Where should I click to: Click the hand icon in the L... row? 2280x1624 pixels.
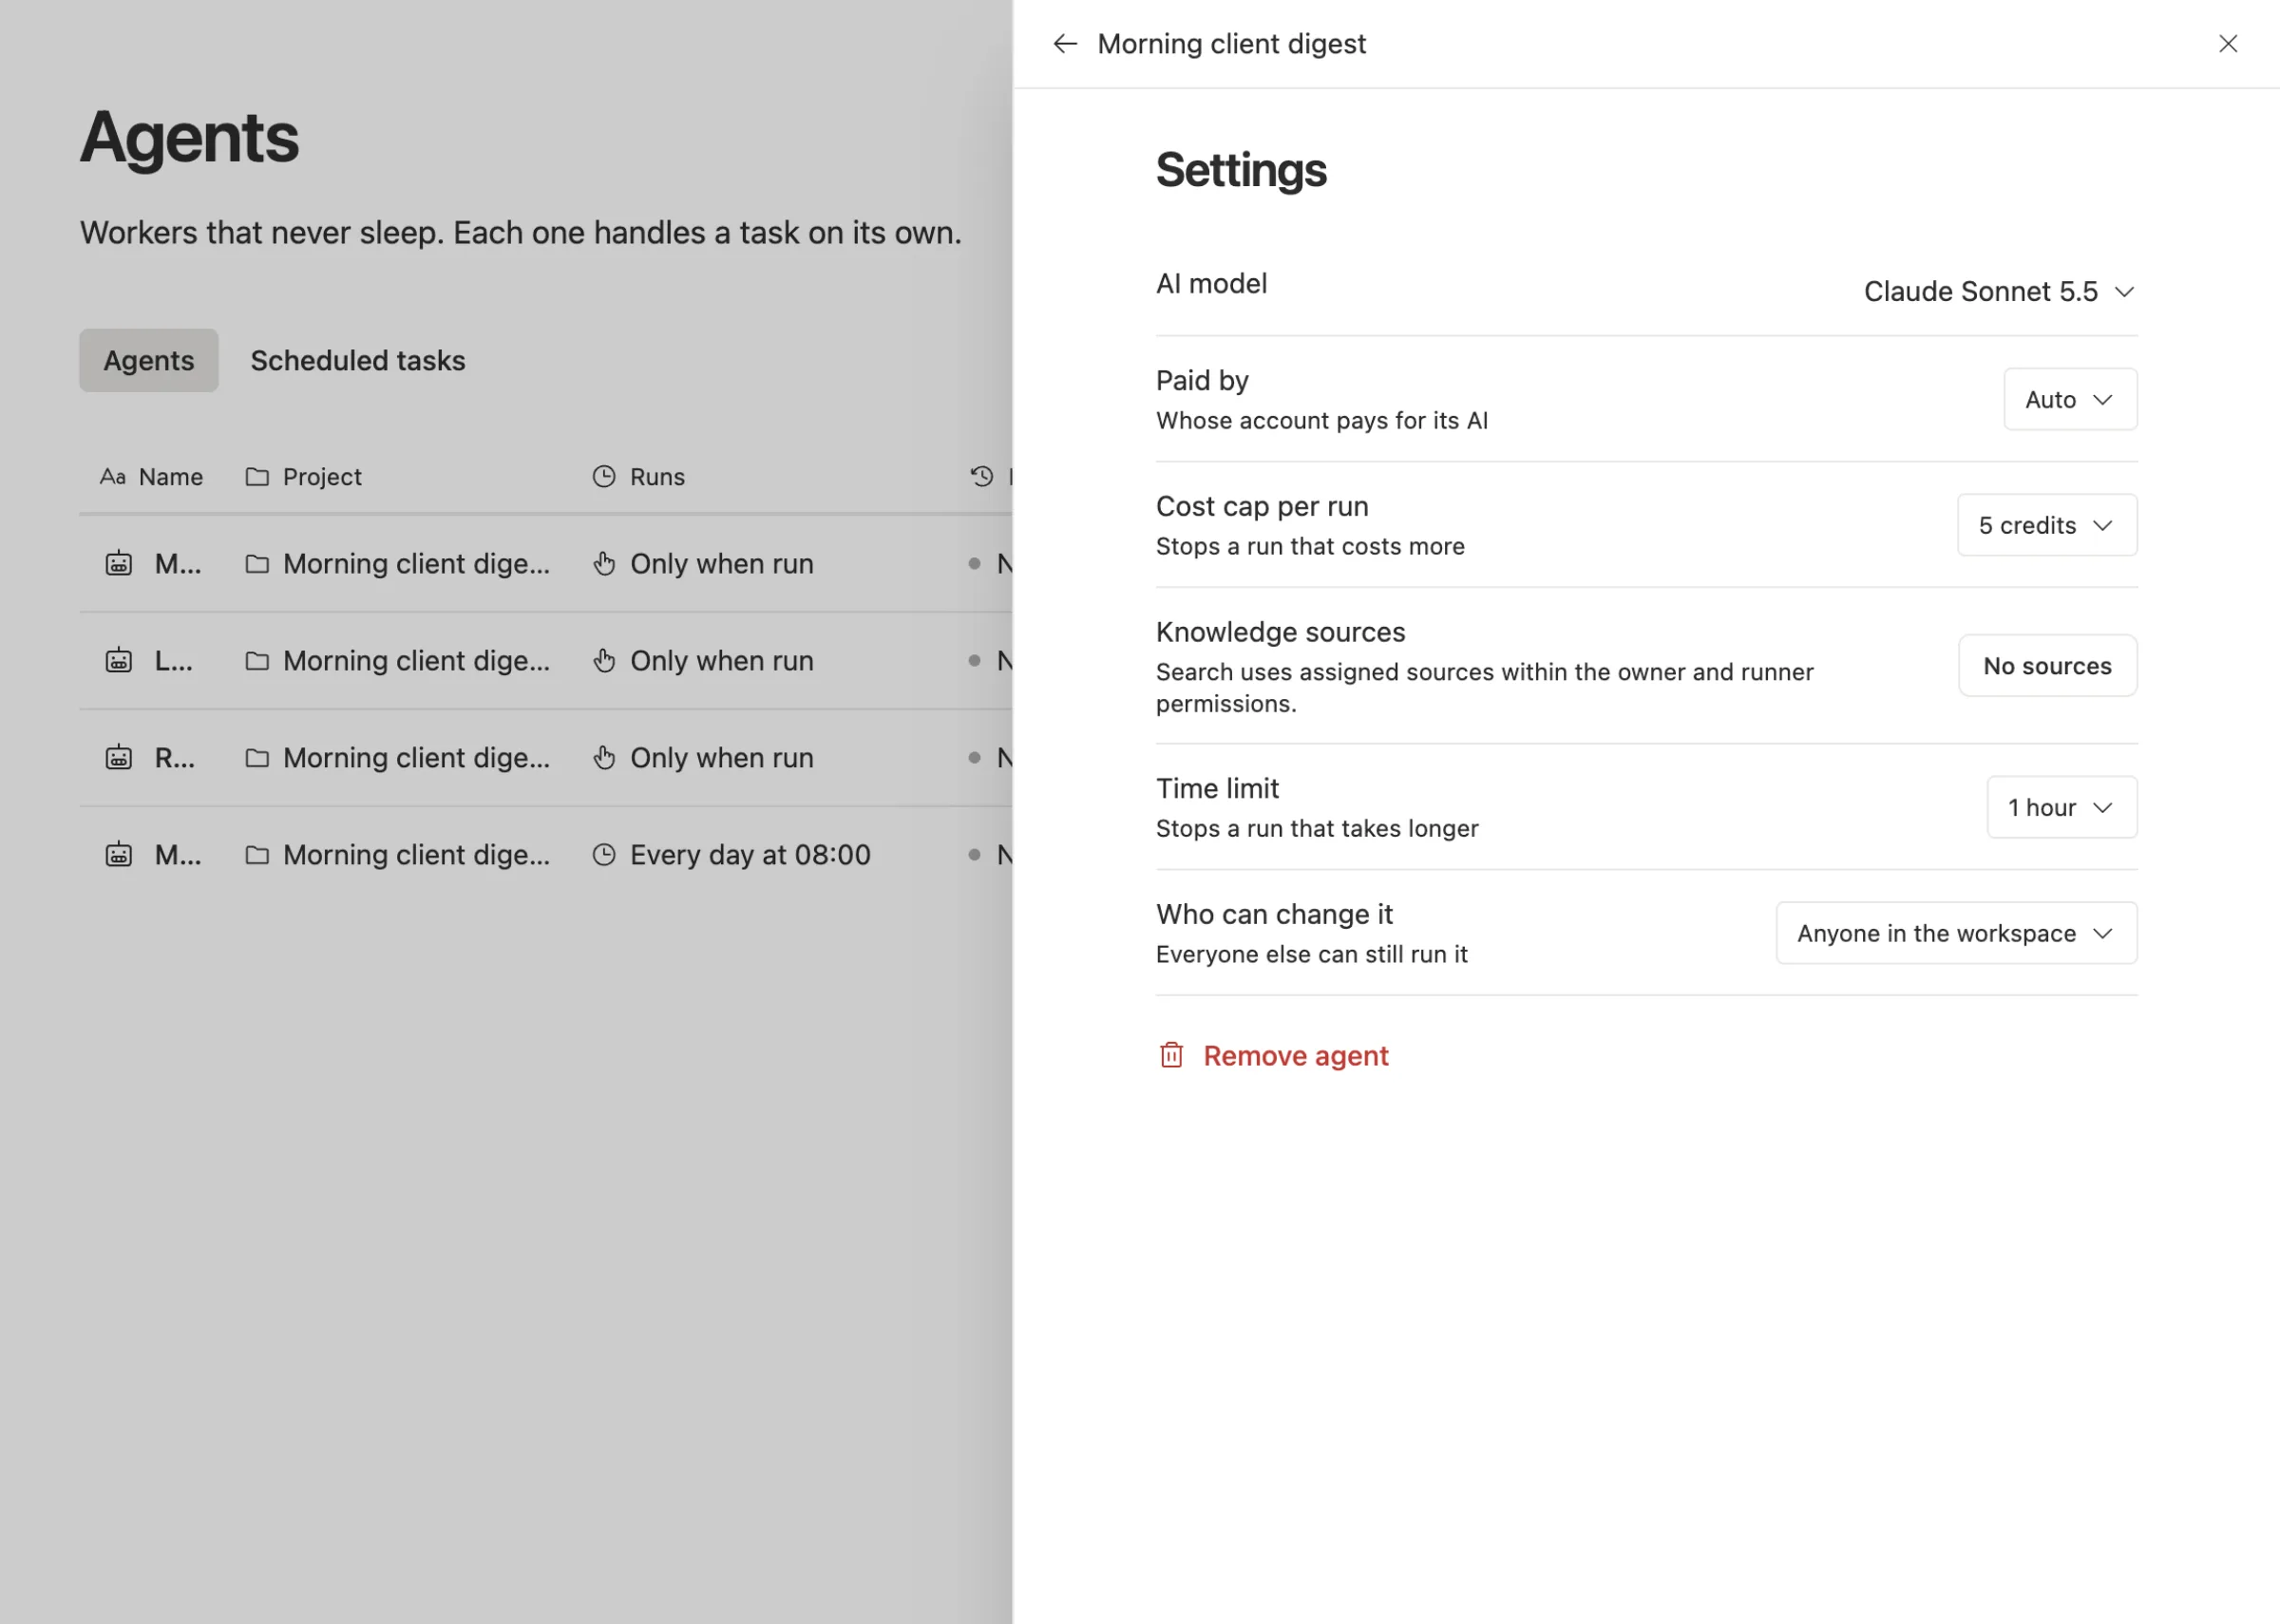click(604, 661)
